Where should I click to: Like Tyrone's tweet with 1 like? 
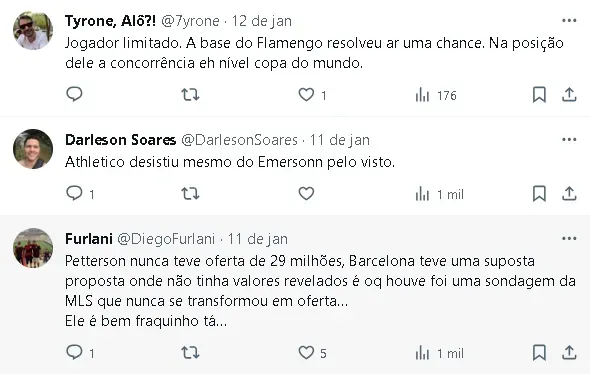pos(306,94)
